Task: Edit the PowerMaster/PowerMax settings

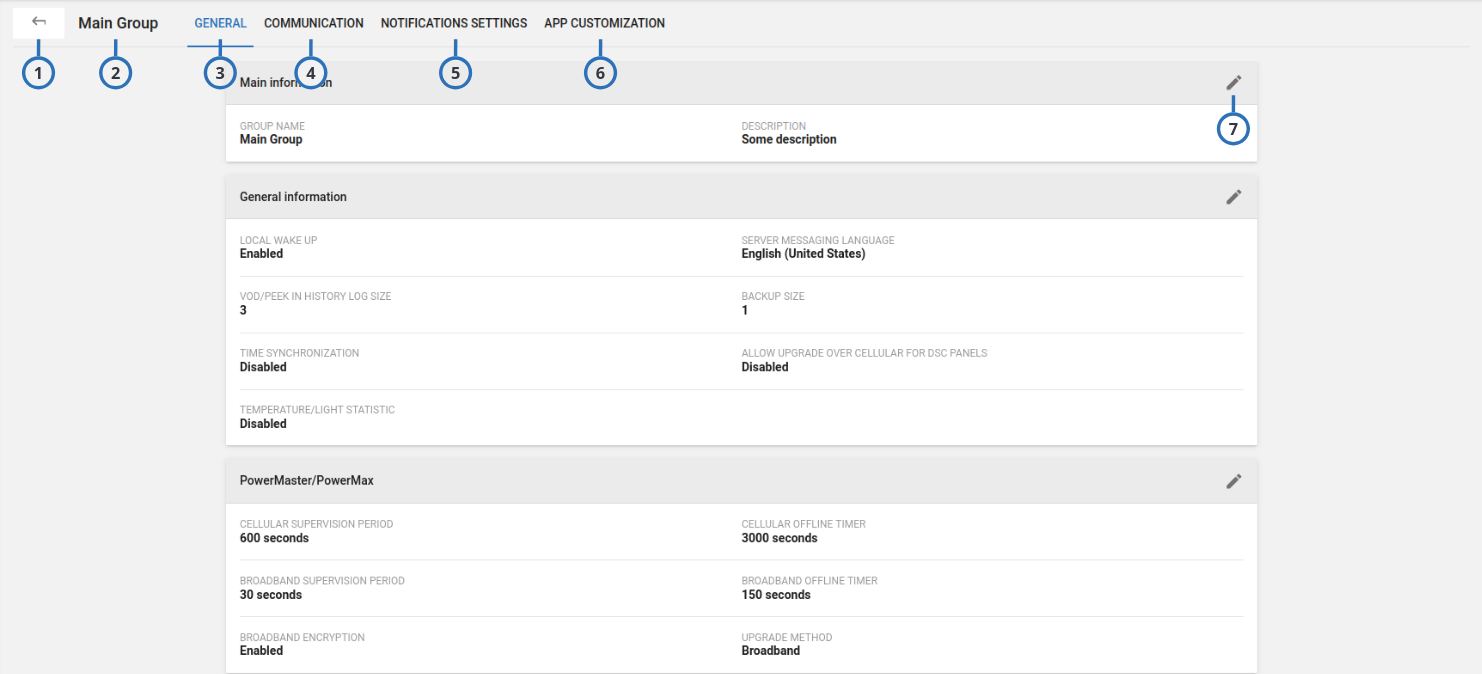Action: (1234, 481)
